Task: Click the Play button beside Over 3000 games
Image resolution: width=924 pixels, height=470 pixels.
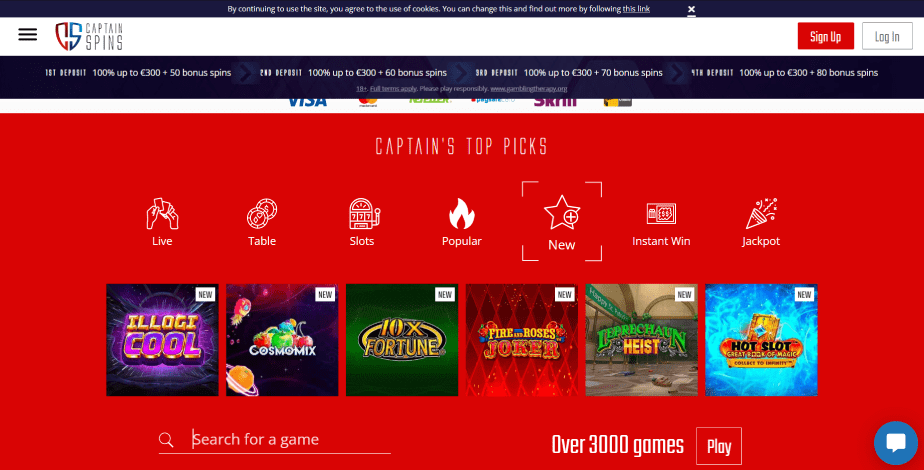Action: [719, 446]
